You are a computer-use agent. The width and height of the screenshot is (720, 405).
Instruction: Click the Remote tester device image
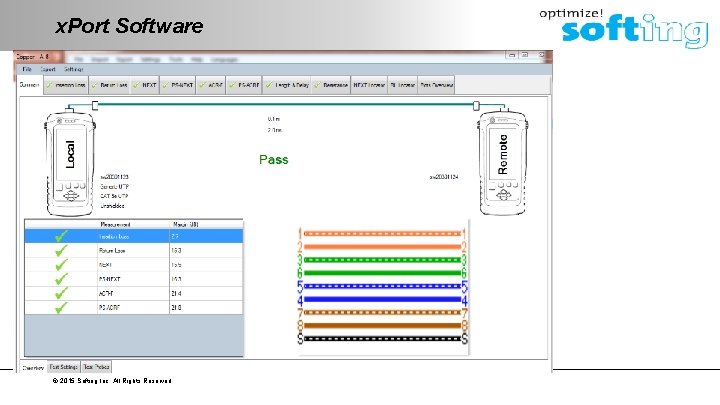click(x=503, y=161)
